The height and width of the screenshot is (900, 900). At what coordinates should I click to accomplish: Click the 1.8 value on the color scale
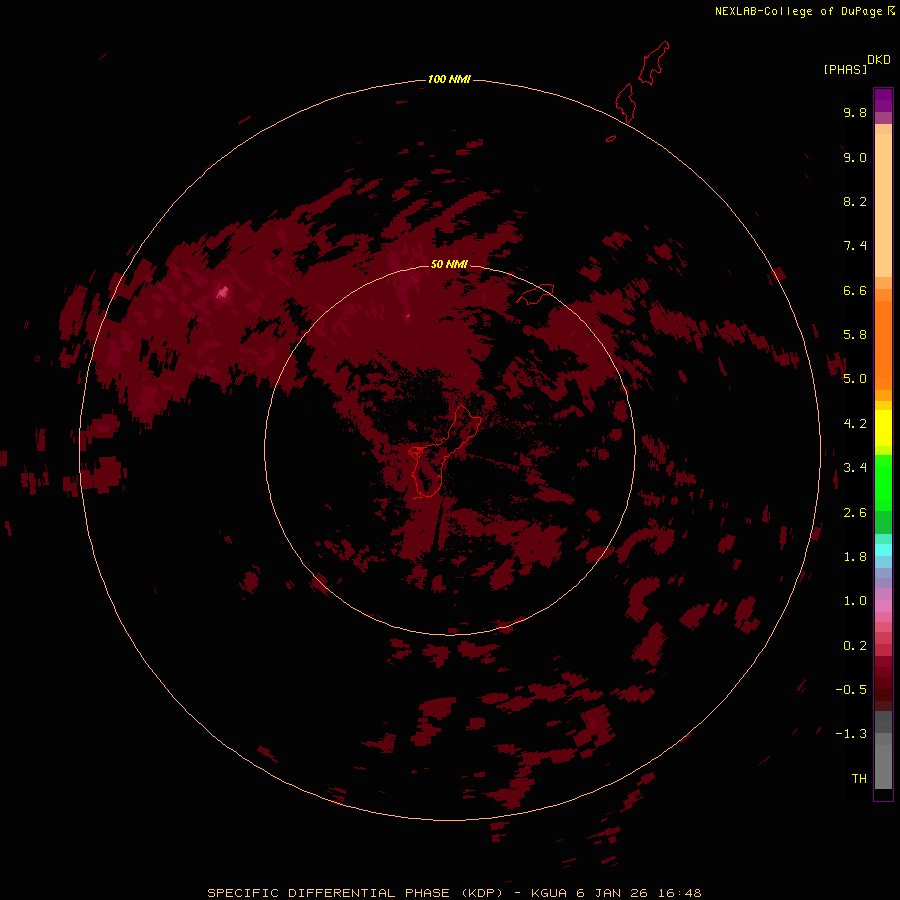pyautogui.click(x=855, y=557)
